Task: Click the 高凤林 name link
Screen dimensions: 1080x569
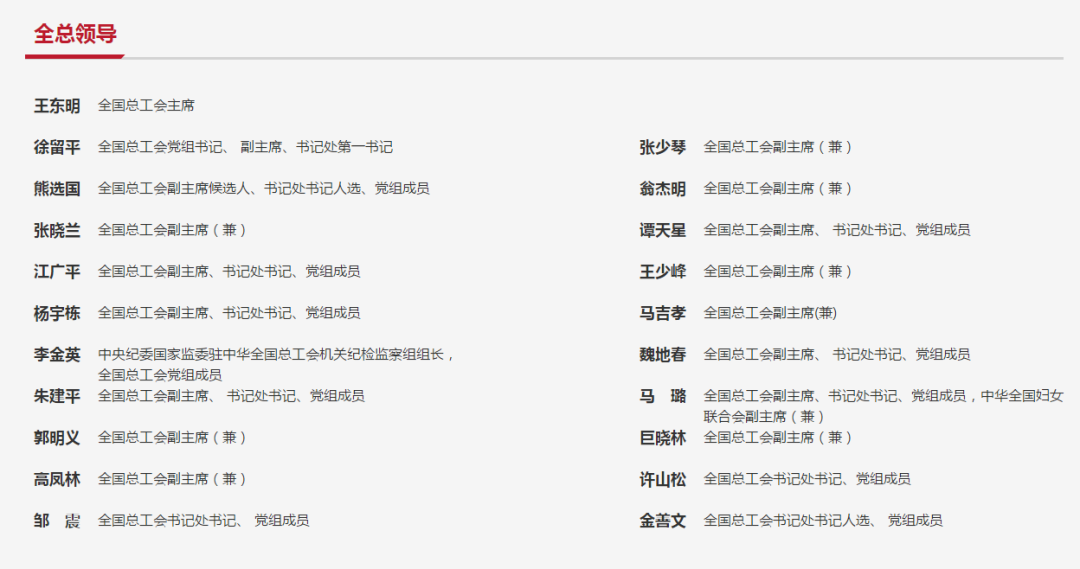Action: coord(57,479)
